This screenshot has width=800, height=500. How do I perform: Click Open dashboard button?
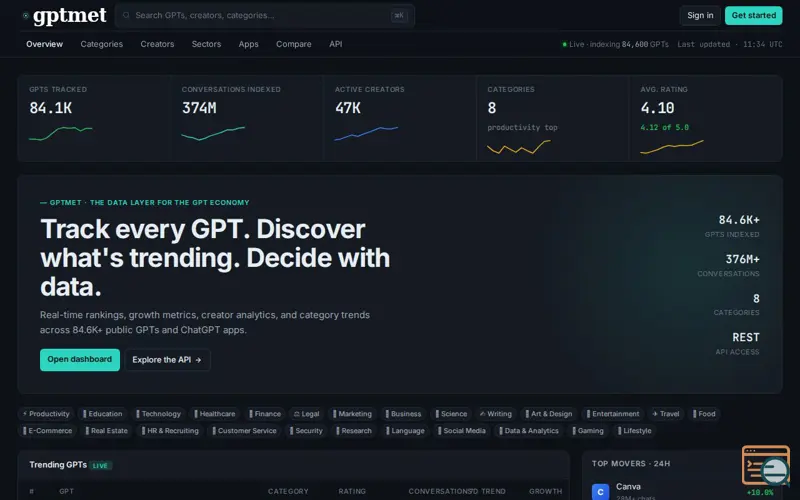(80, 360)
